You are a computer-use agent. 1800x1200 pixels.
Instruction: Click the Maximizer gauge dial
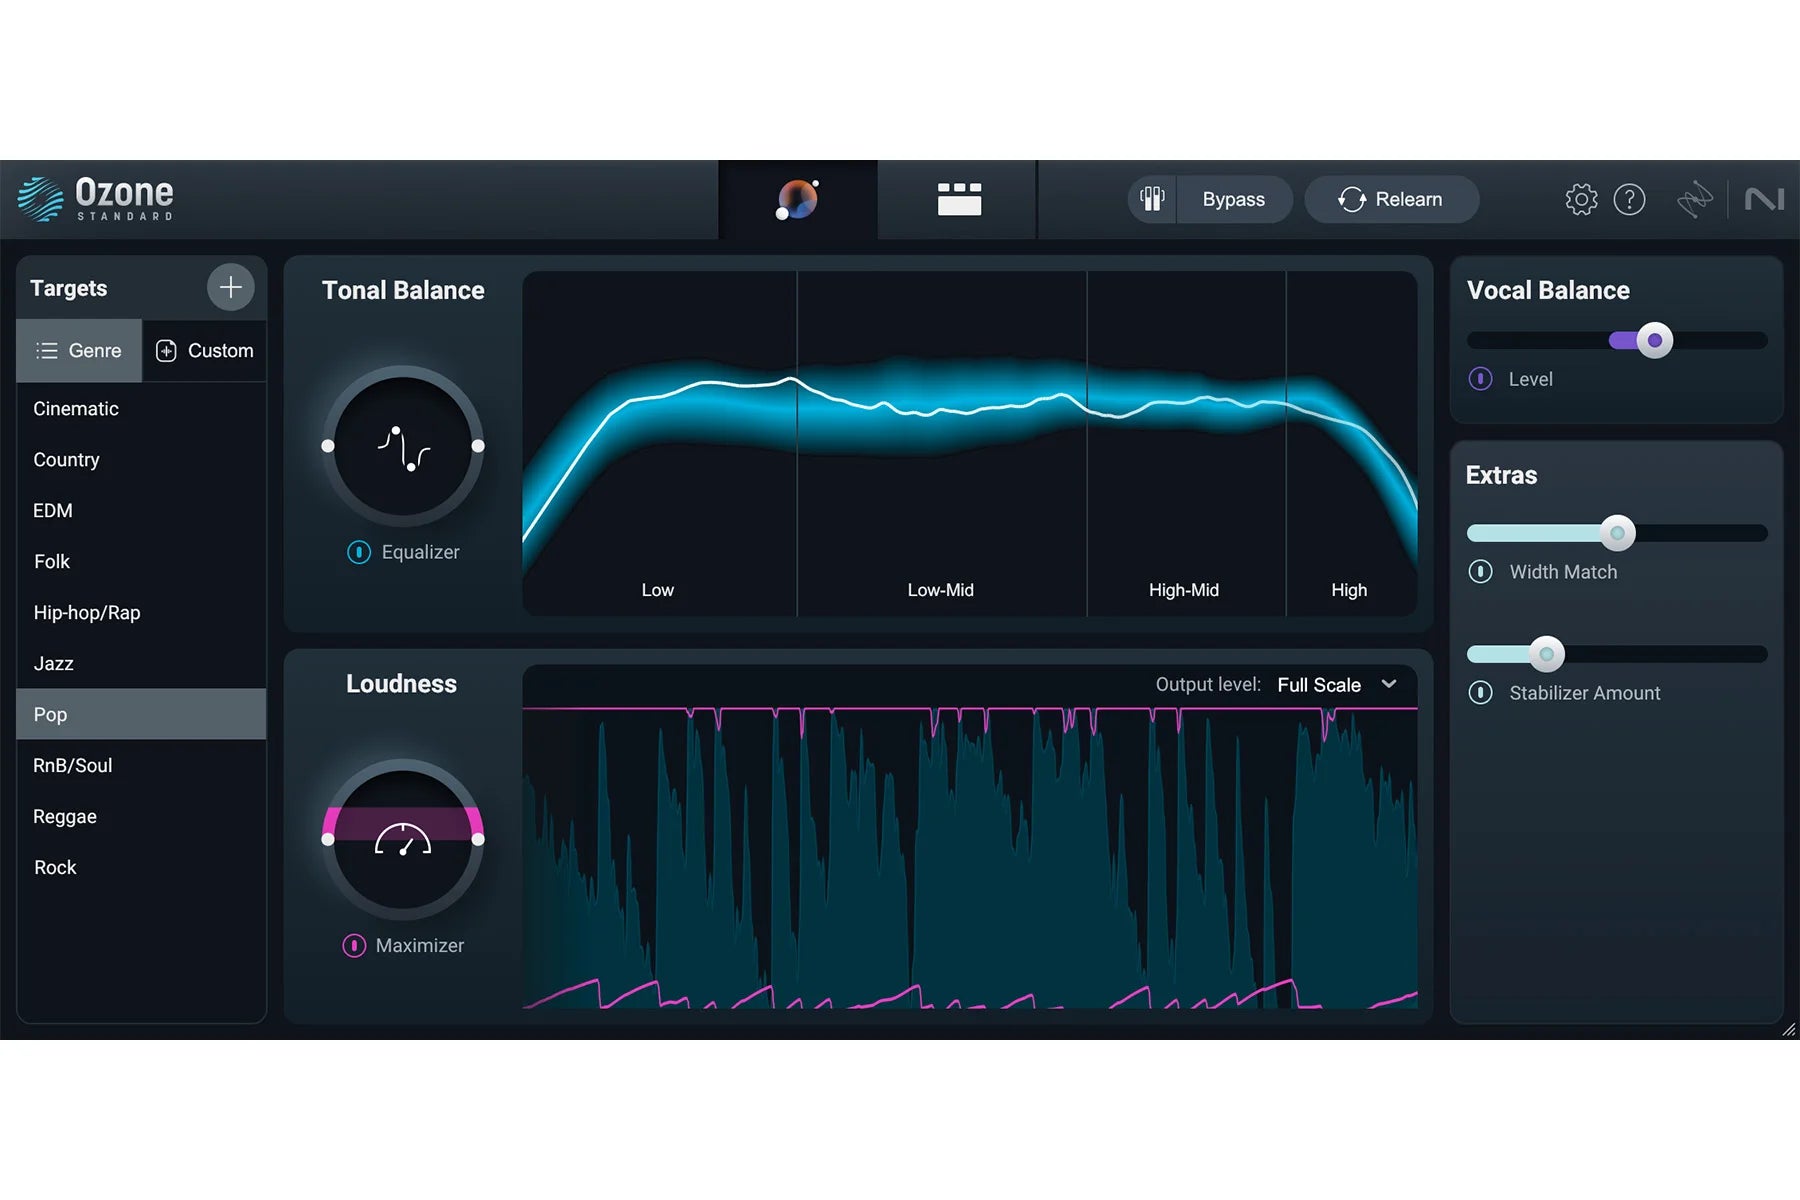point(403,840)
